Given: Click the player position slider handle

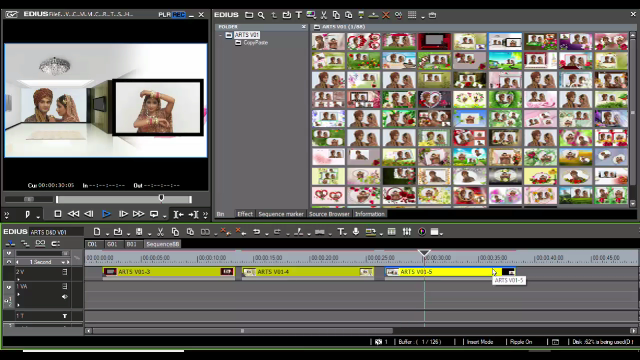Looking at the screenshot, I should pyautogui.click(x=162, y=198).
